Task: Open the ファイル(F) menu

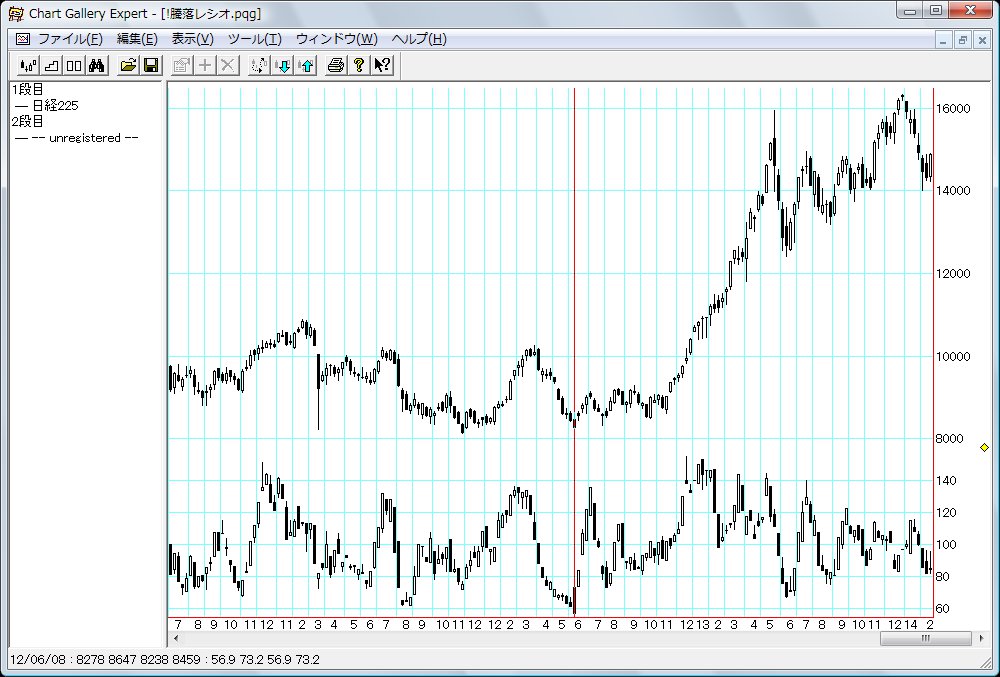Action: 70,39
